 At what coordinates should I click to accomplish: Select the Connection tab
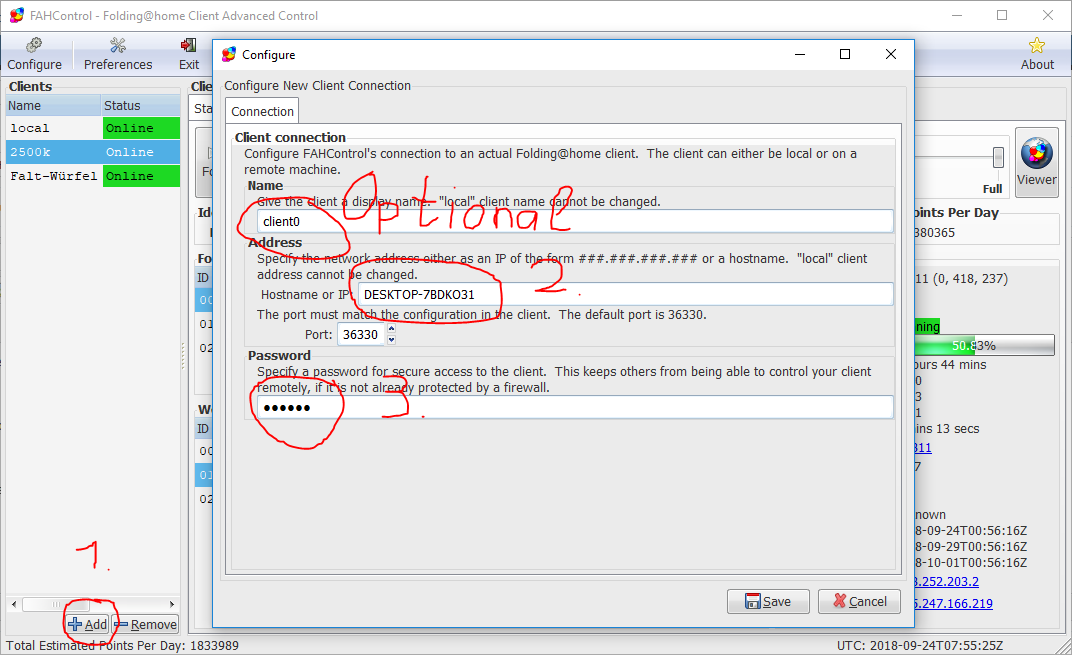pyautogui.click(x=262, y=111)
